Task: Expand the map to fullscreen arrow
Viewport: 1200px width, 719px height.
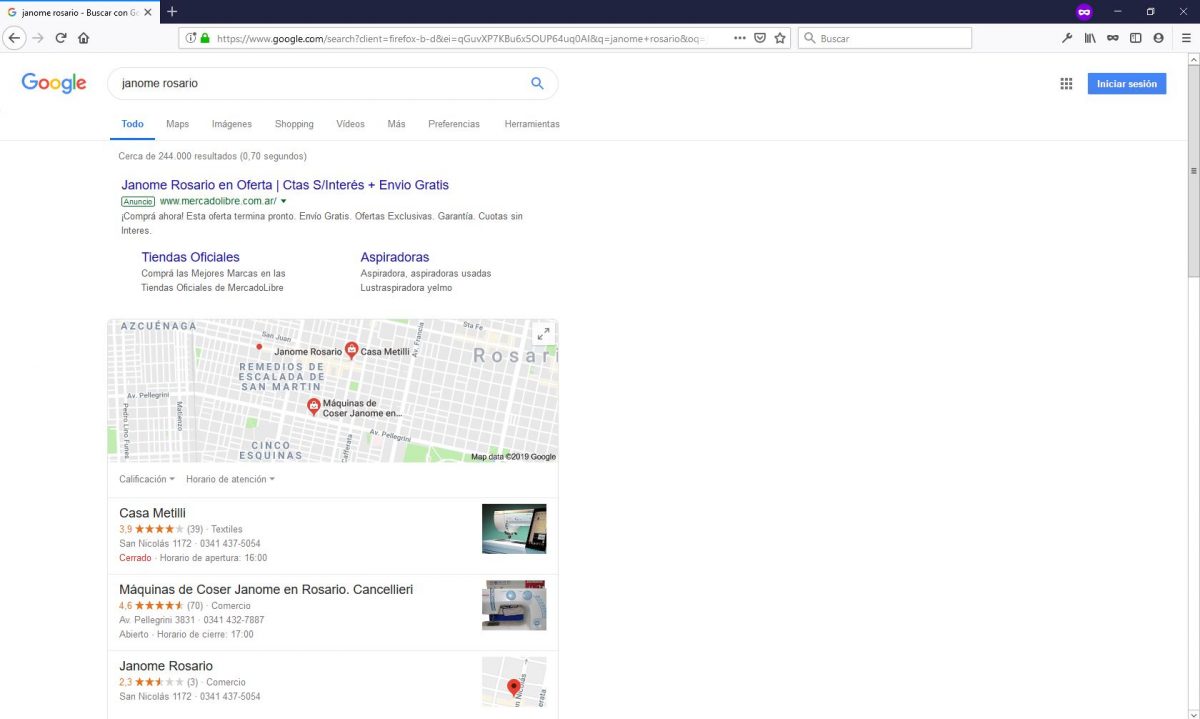Action: pos(543,333)
